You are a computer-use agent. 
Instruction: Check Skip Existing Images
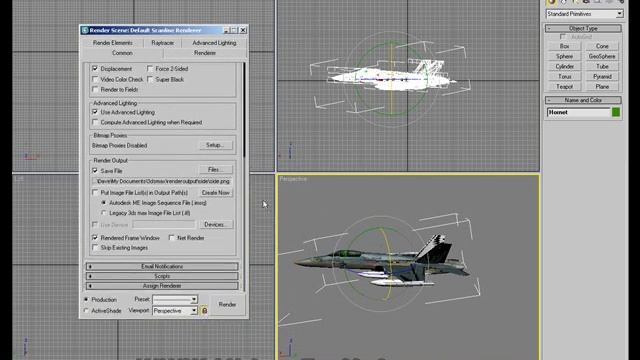tap(95, 248)
